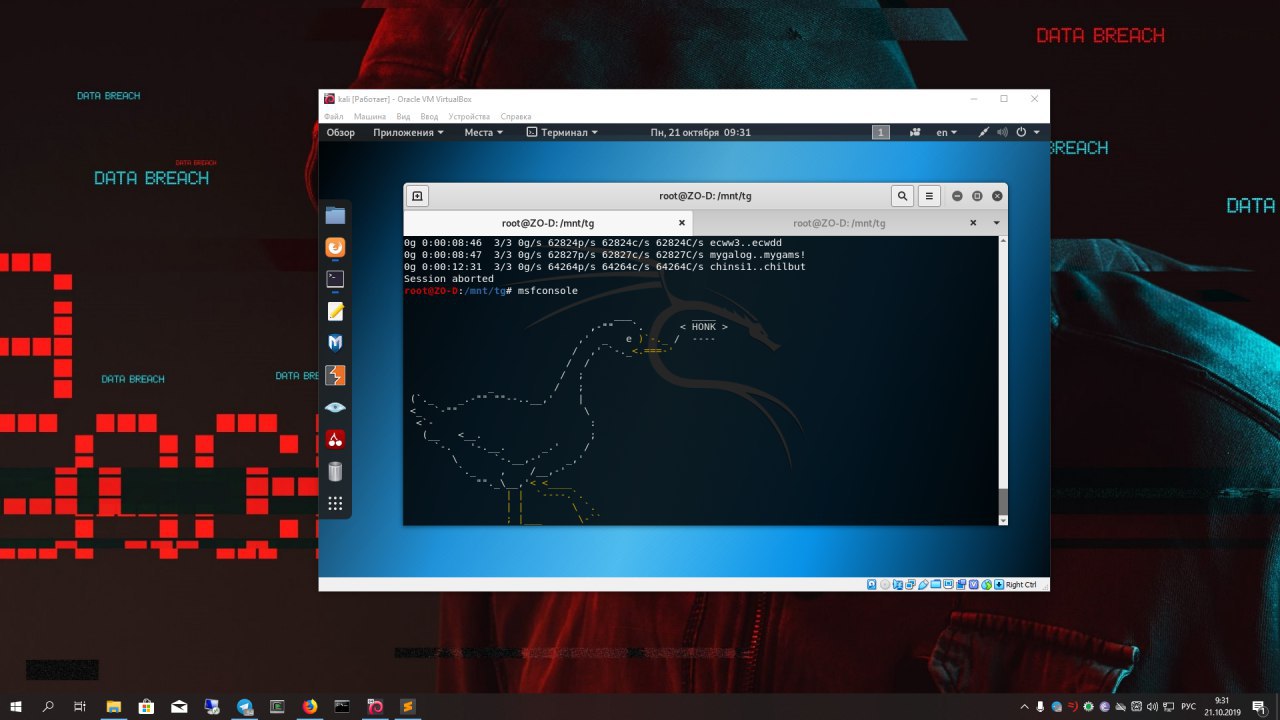The height and width of the screenshot is (720, 1280).
Task: Switch to the second root@ZO-D:/mnt/tg tab
Action: (x=839, y=223)
